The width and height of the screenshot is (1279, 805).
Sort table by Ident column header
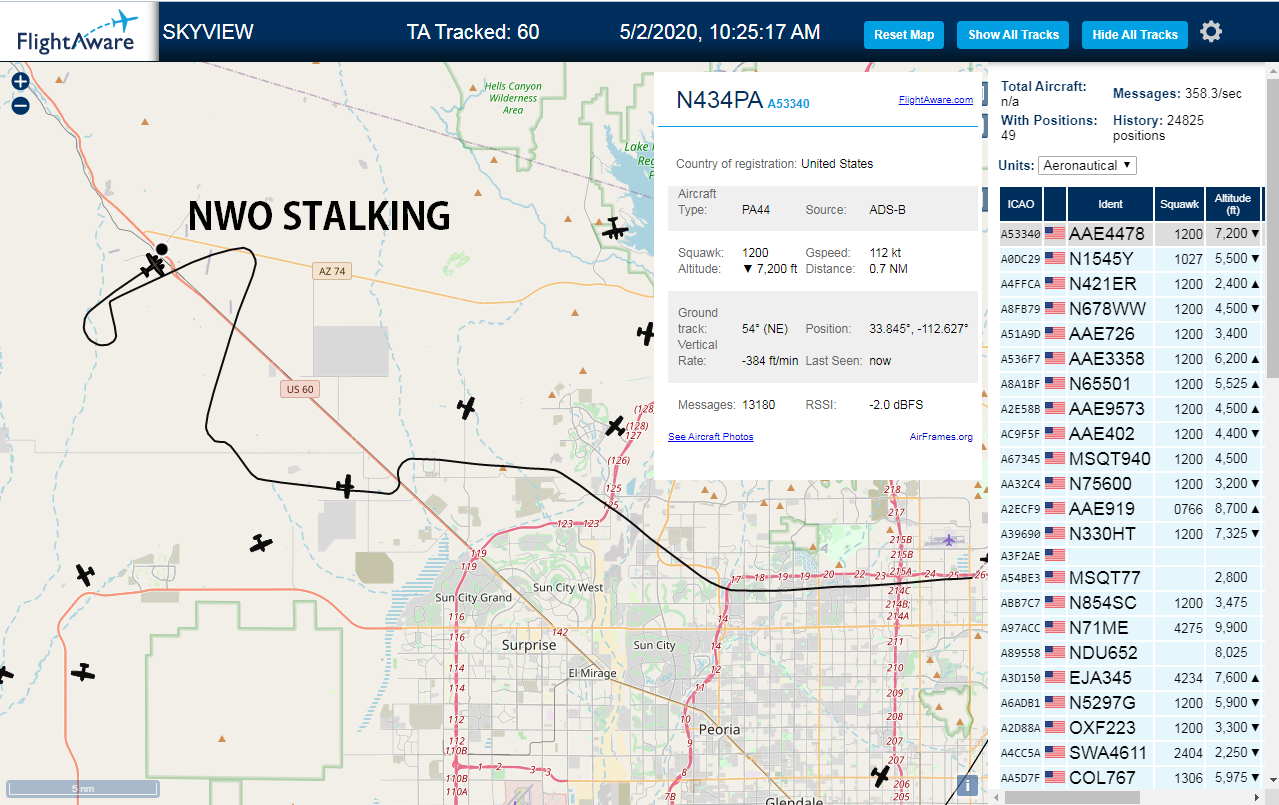(x=1110, y=204)
